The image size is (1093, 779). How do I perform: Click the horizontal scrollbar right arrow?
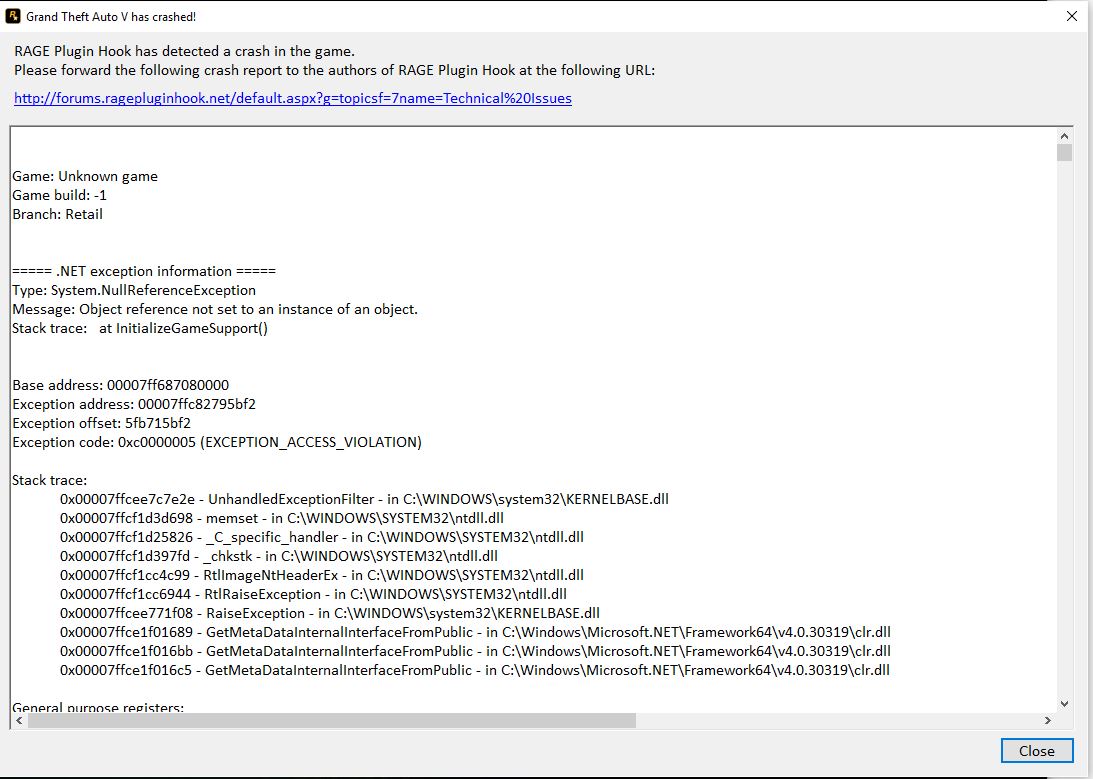1047,720
